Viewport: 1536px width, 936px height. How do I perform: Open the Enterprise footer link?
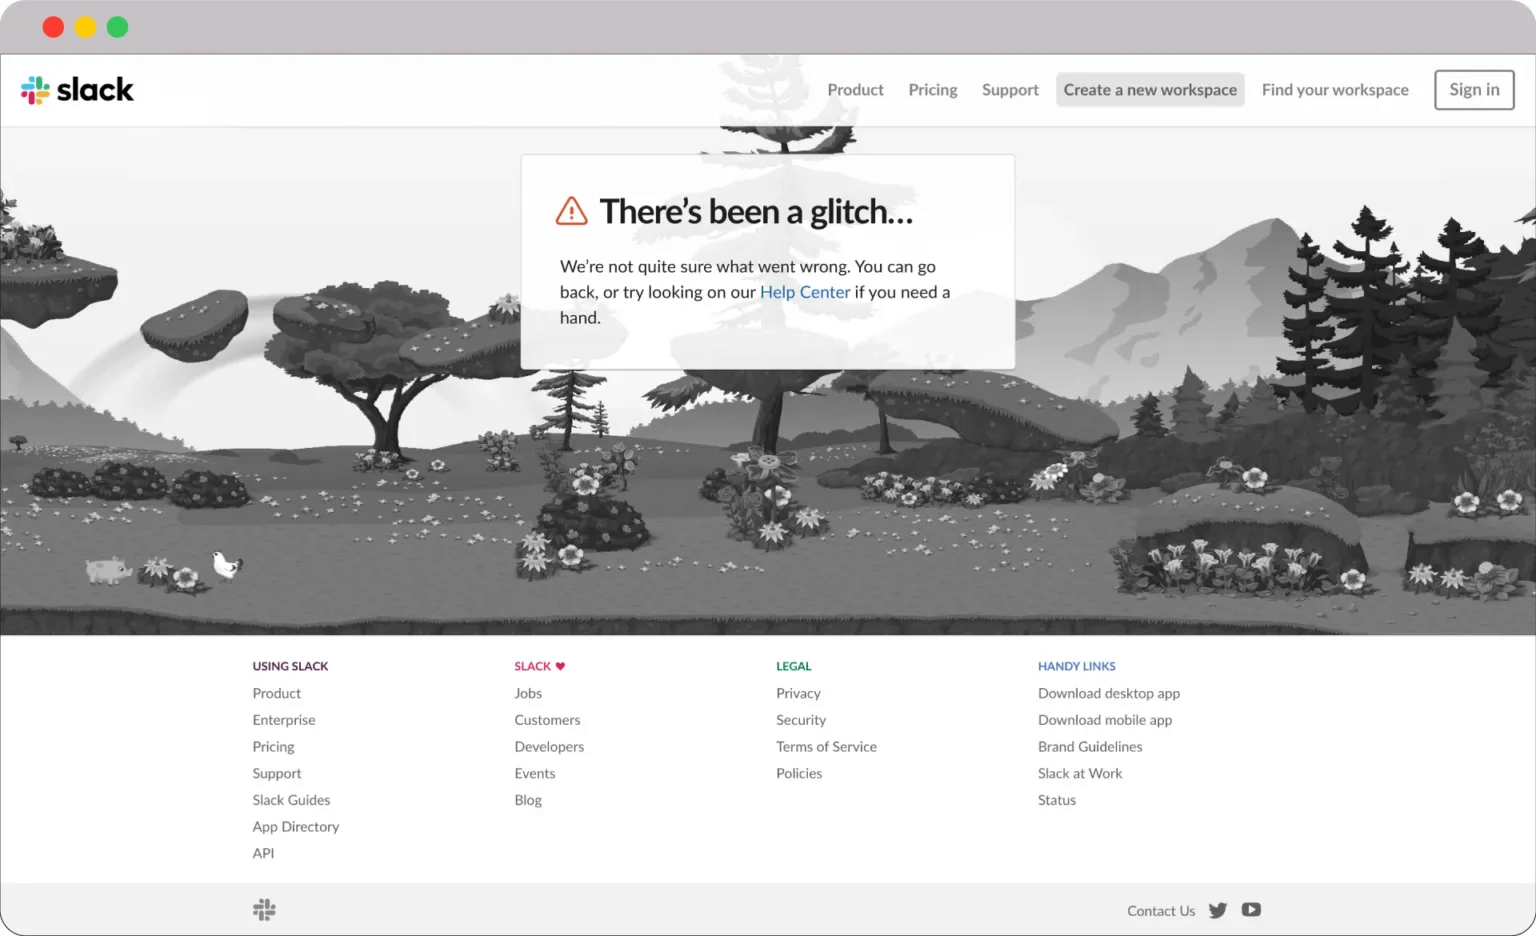pos(284,720)
